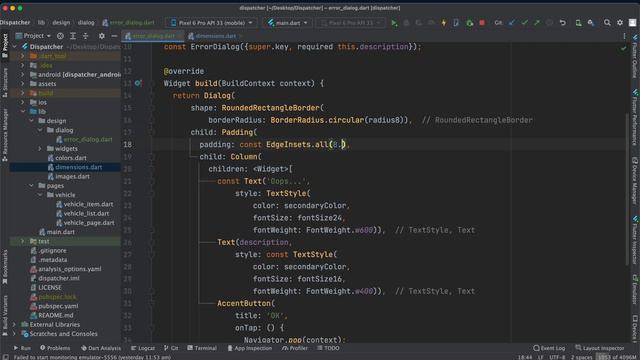Click Expand All in Project panel header
Image resolution: width=640 pixels, height=360 pixels.
73,36
